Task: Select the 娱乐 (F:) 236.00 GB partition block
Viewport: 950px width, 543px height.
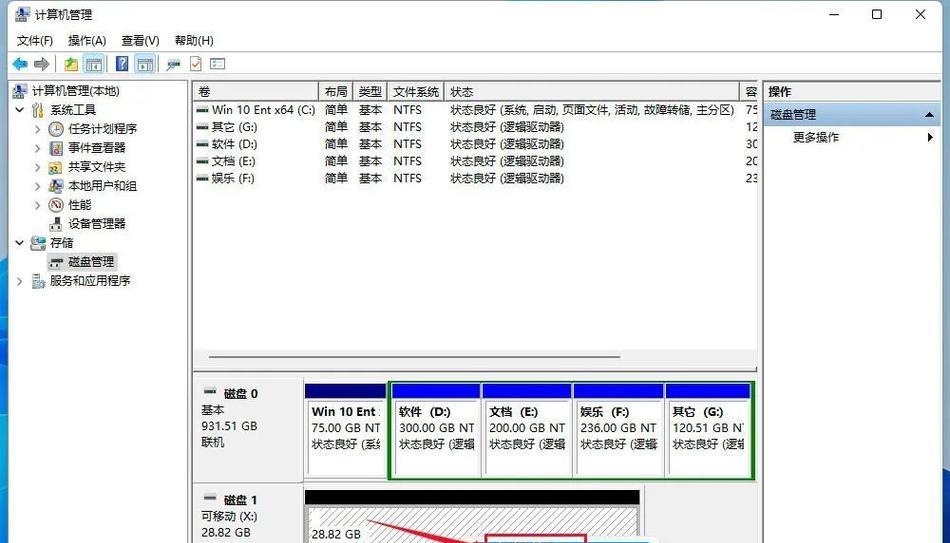Action: pos(619,430)
